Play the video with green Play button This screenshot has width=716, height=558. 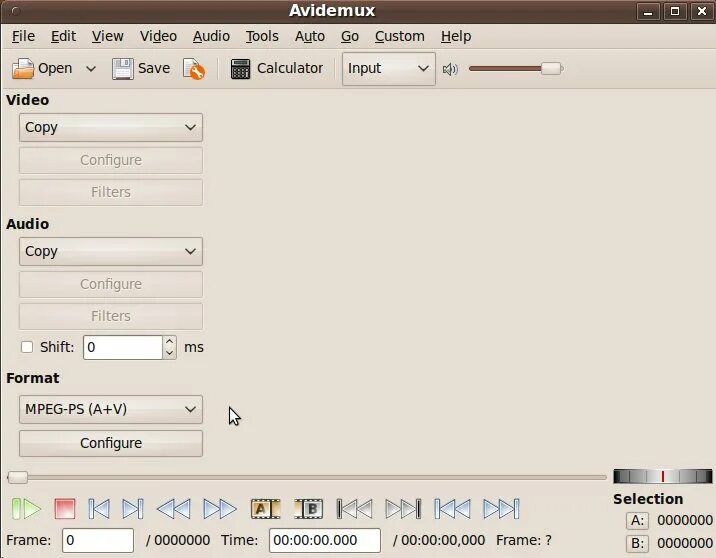(x=26, y=509)
